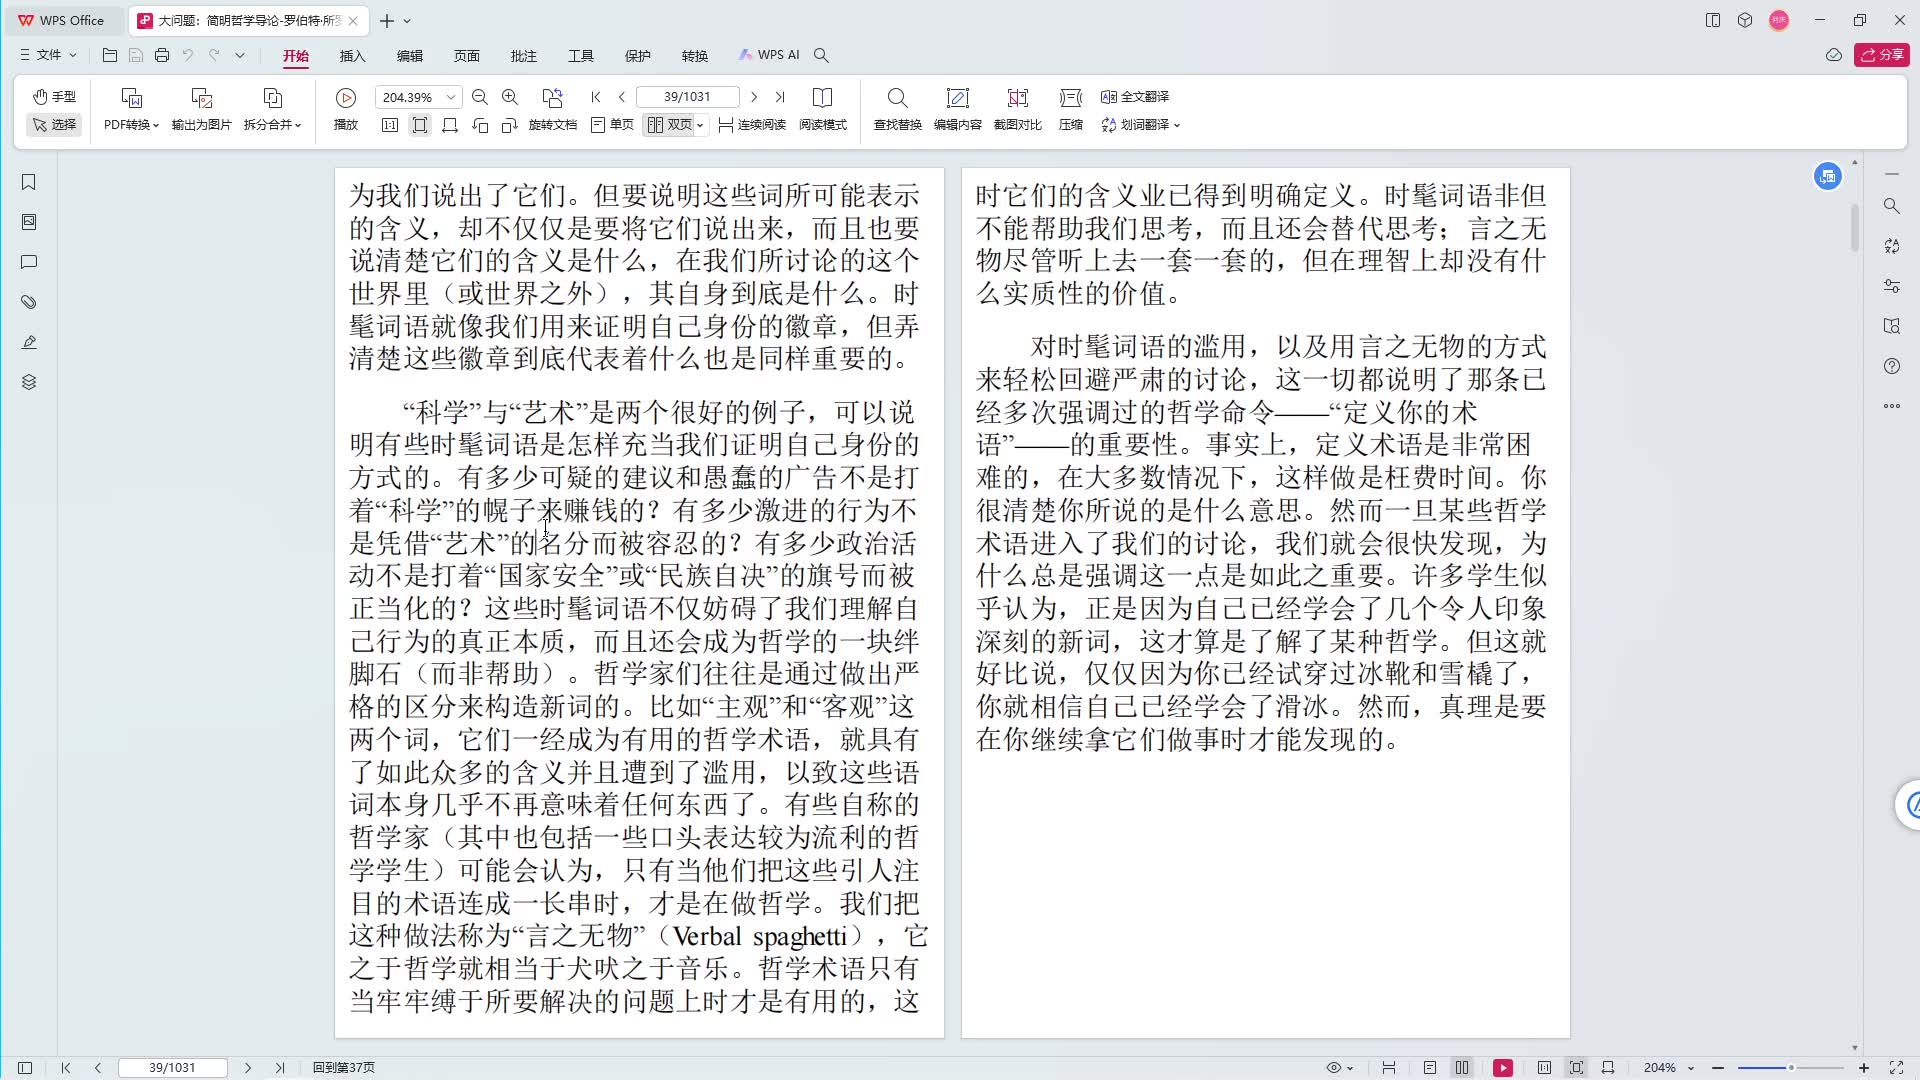Click 压缩 compress tool
This screenshot has width=1920, height=1080.
pyautogui.click(x=1071, y=109)
